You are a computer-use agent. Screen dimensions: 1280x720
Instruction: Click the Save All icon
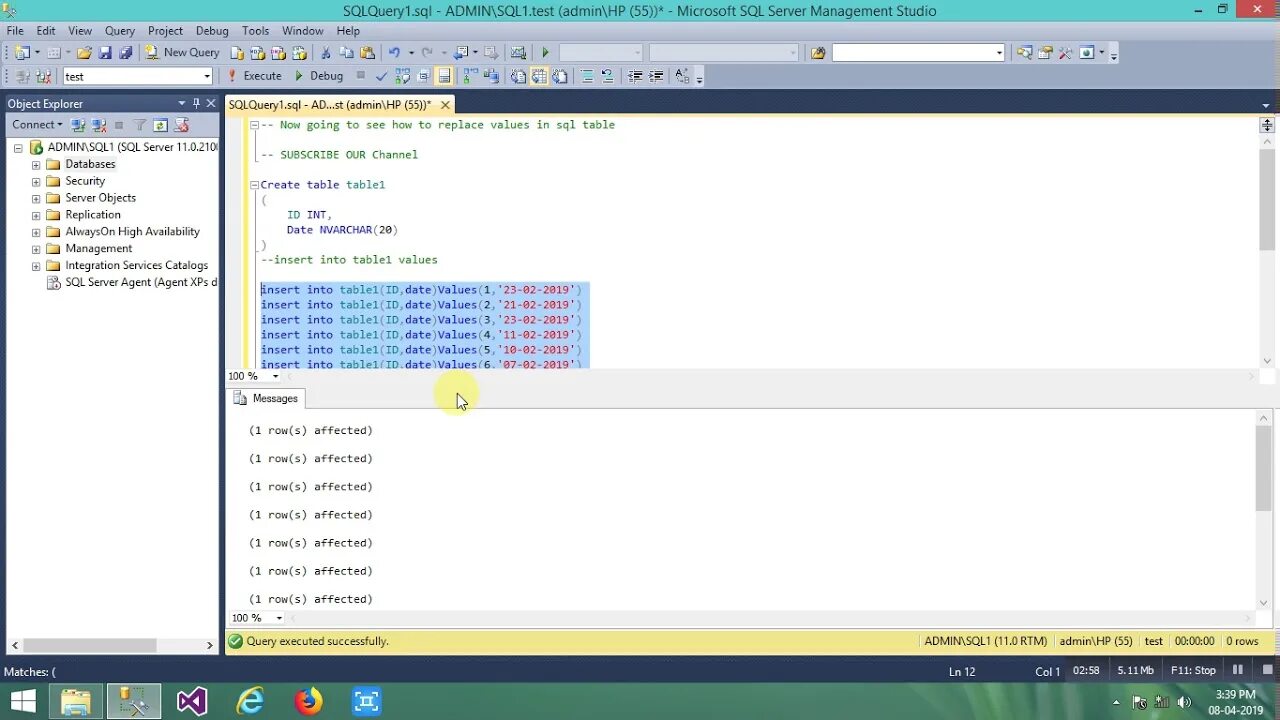coord(125,52)
